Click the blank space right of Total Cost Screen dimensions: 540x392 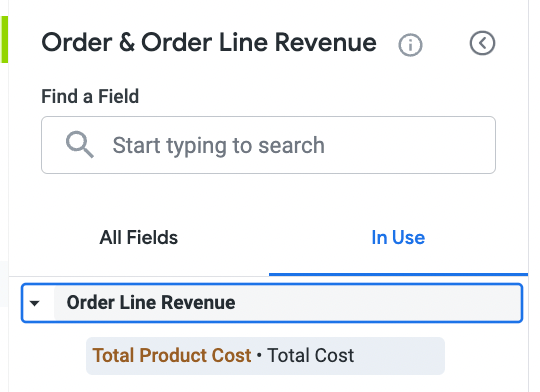(399, 355)
